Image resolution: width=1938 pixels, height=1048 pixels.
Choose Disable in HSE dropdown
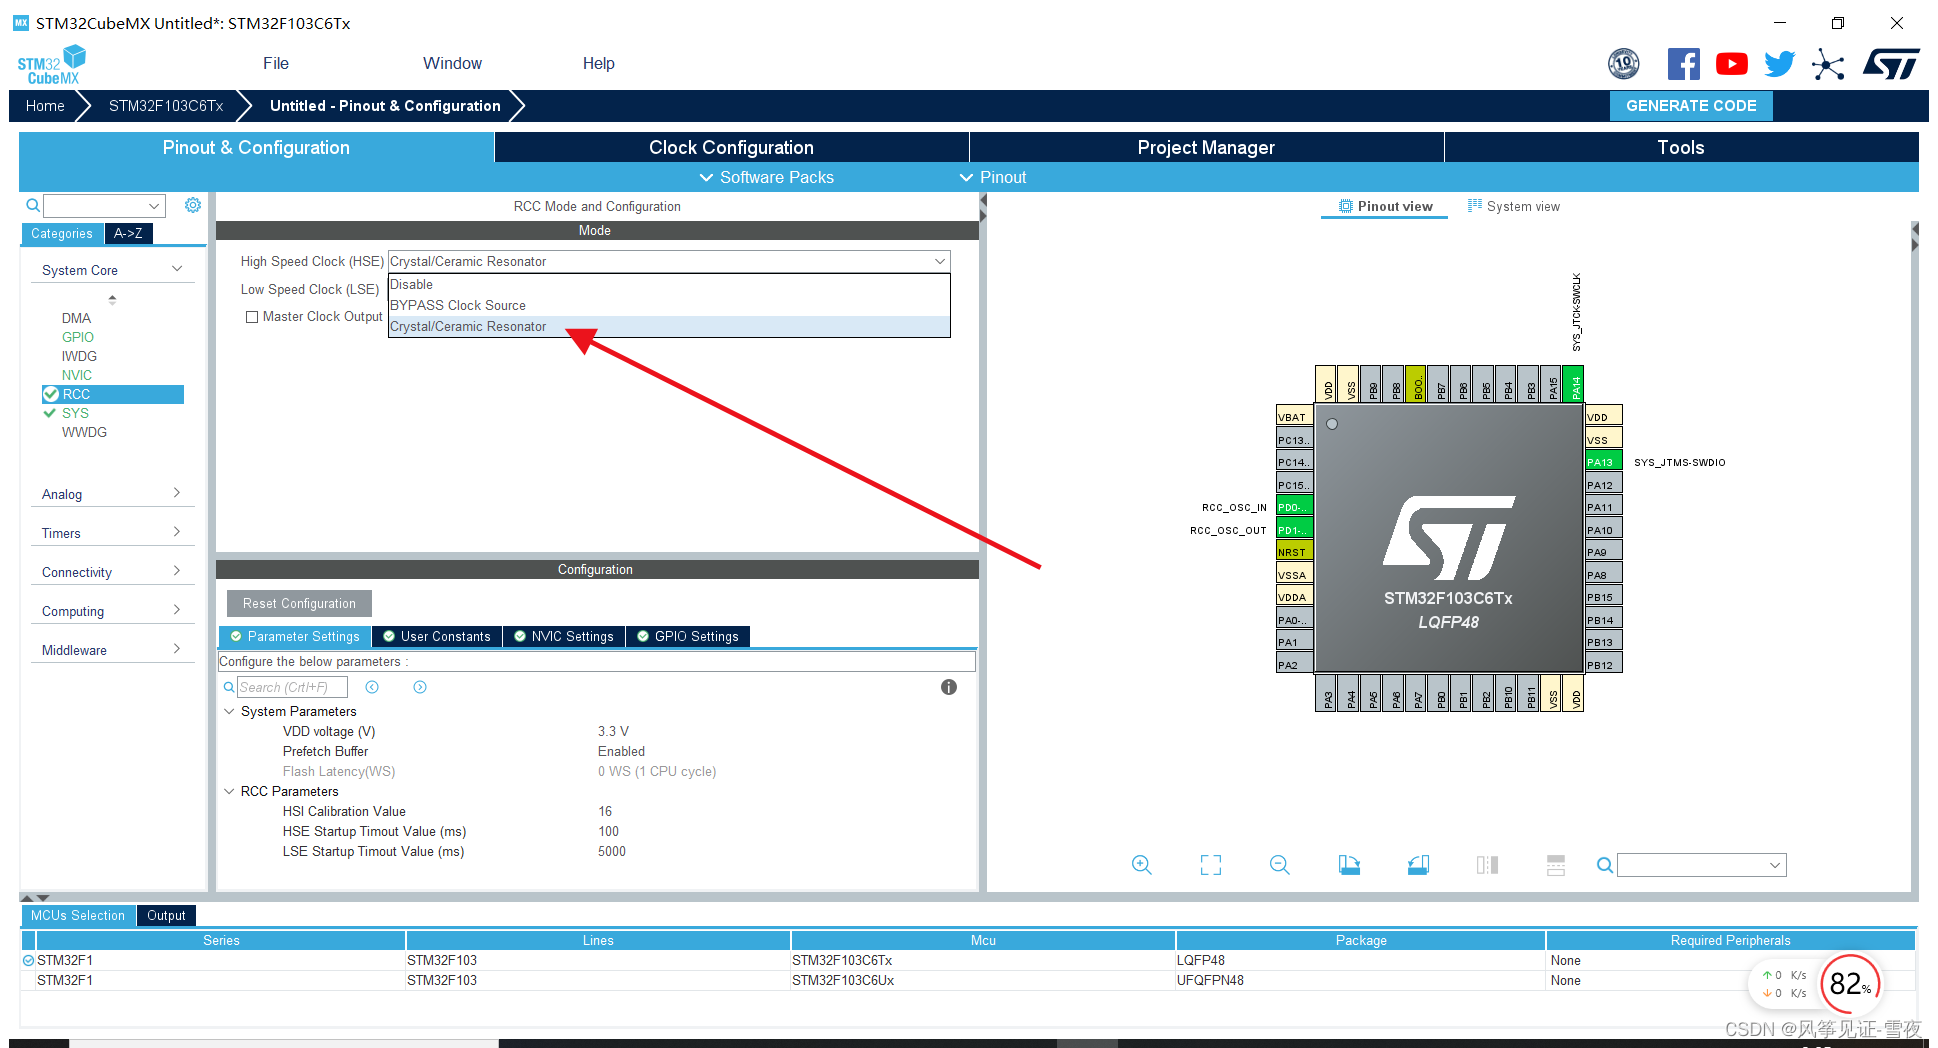pyautogui.click(x=669, y=284)
